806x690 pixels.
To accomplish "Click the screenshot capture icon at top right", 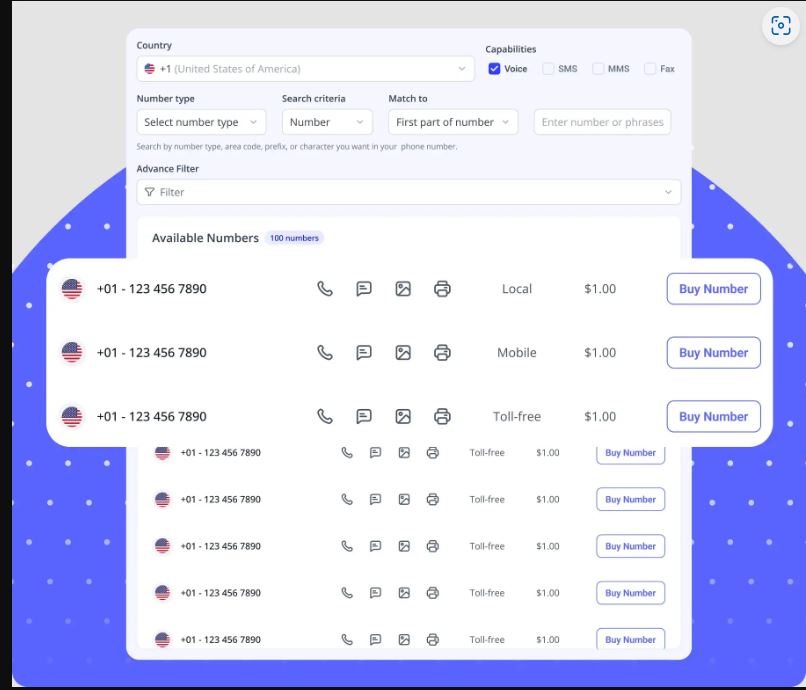I will [x=781, y=26].
